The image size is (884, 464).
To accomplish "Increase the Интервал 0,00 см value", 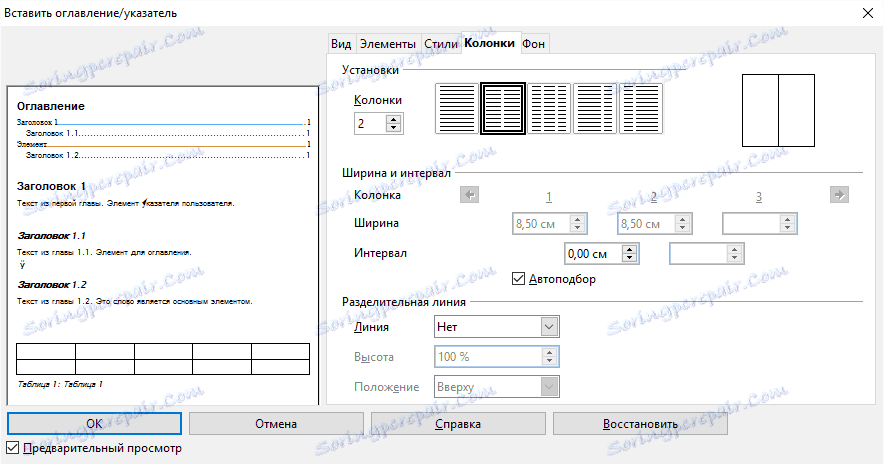I will click(x=629, y=249).
